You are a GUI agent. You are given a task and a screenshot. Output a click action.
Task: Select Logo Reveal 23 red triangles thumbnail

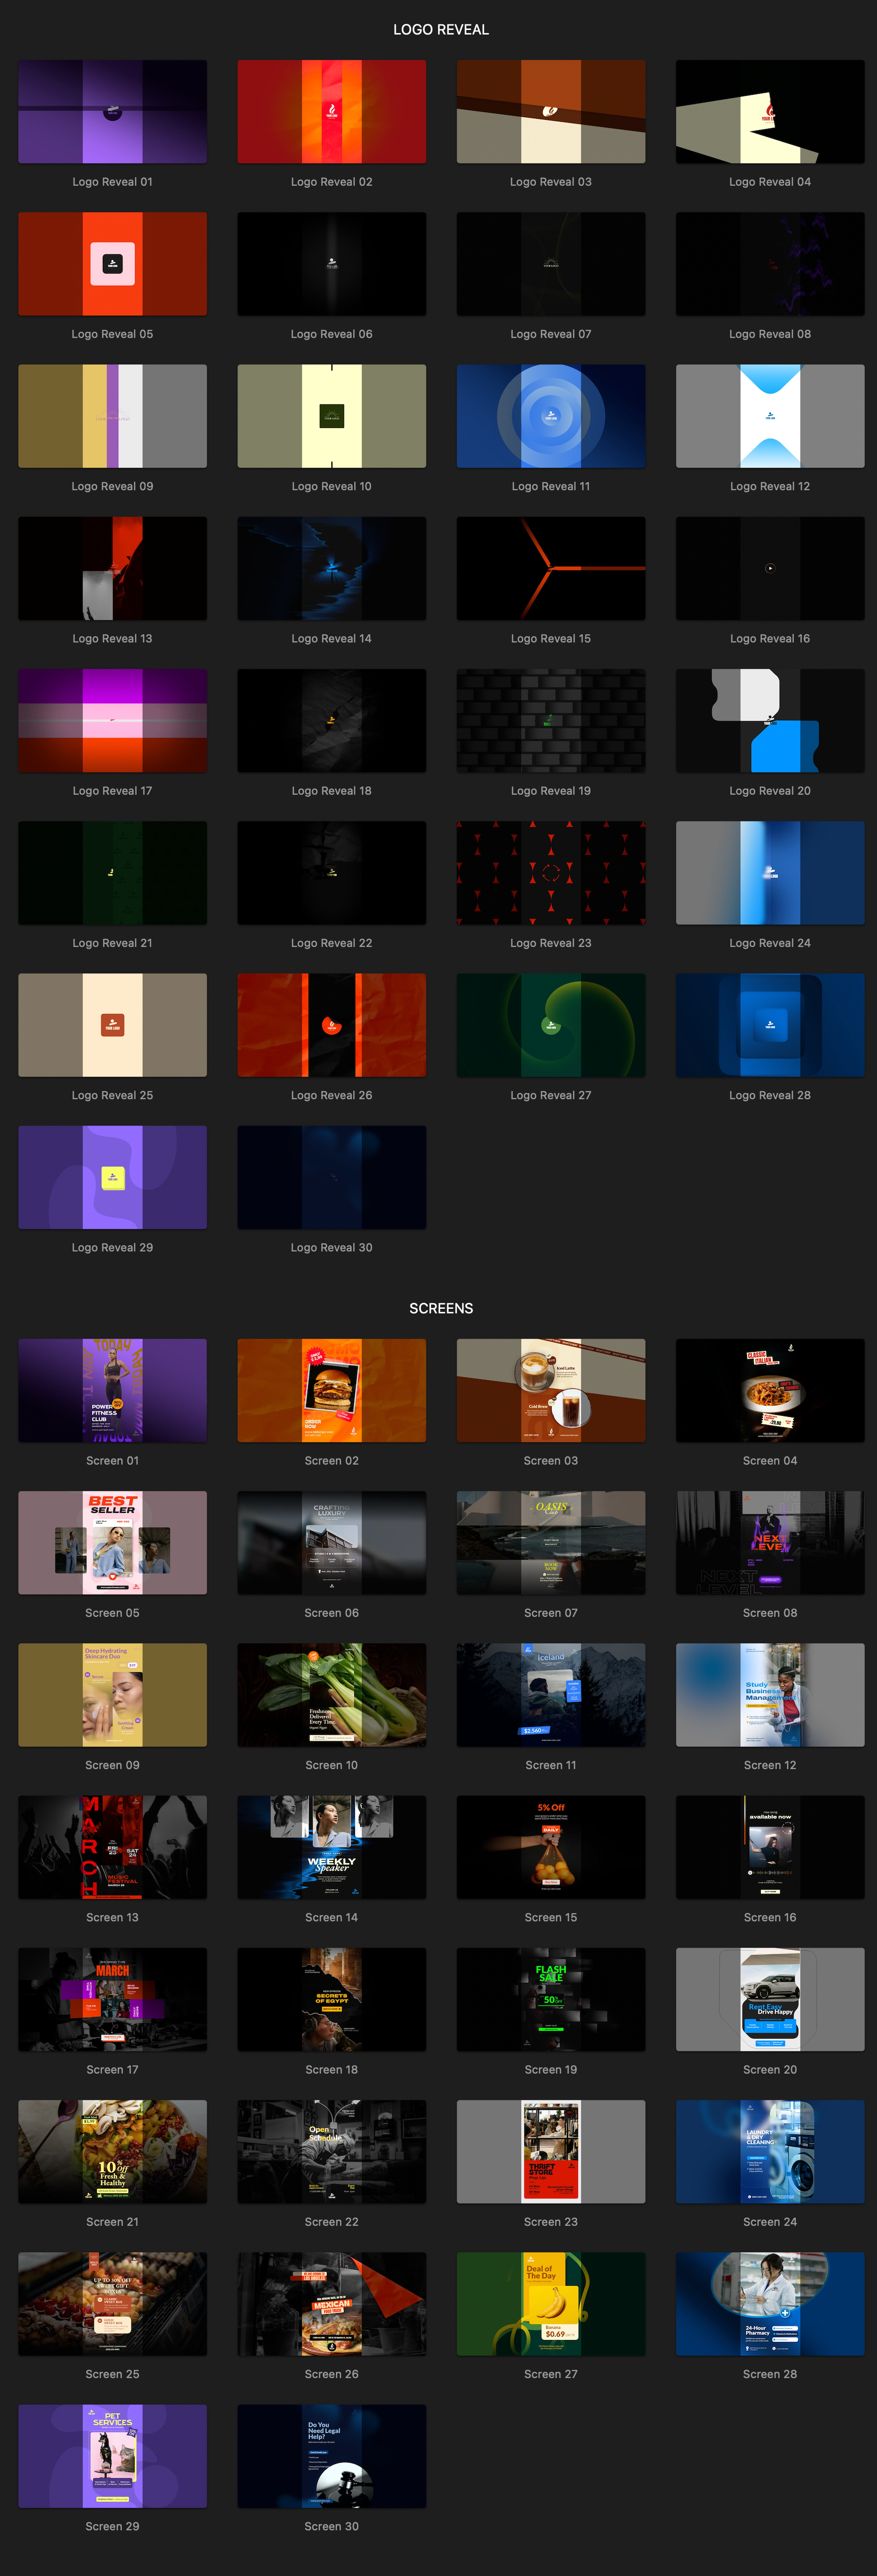click(x=551, y=873)
